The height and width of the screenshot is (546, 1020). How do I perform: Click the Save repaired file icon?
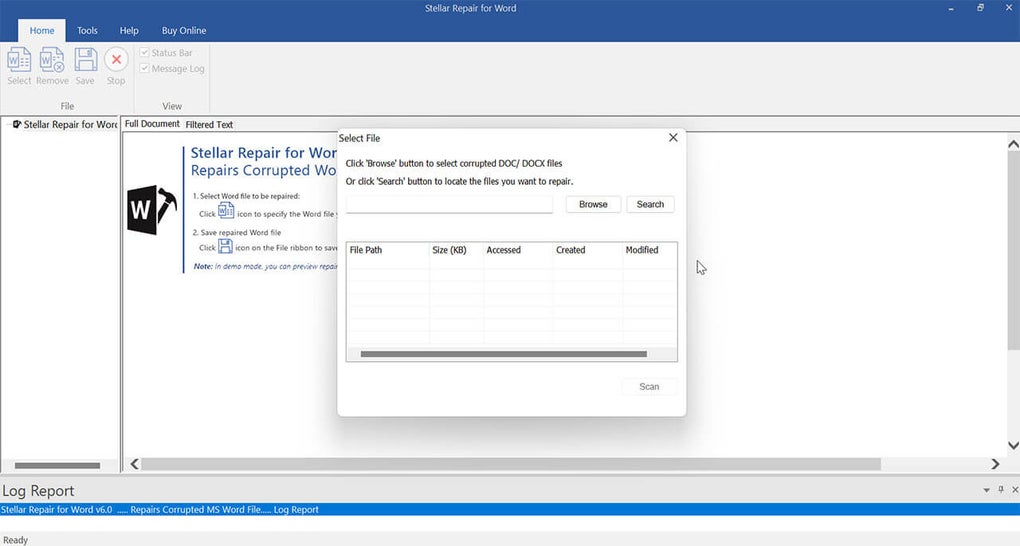point(85,60)
